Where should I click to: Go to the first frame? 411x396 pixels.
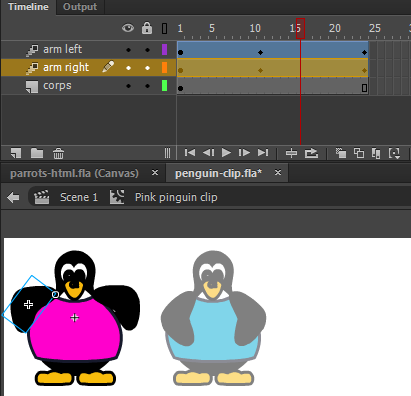190,153
